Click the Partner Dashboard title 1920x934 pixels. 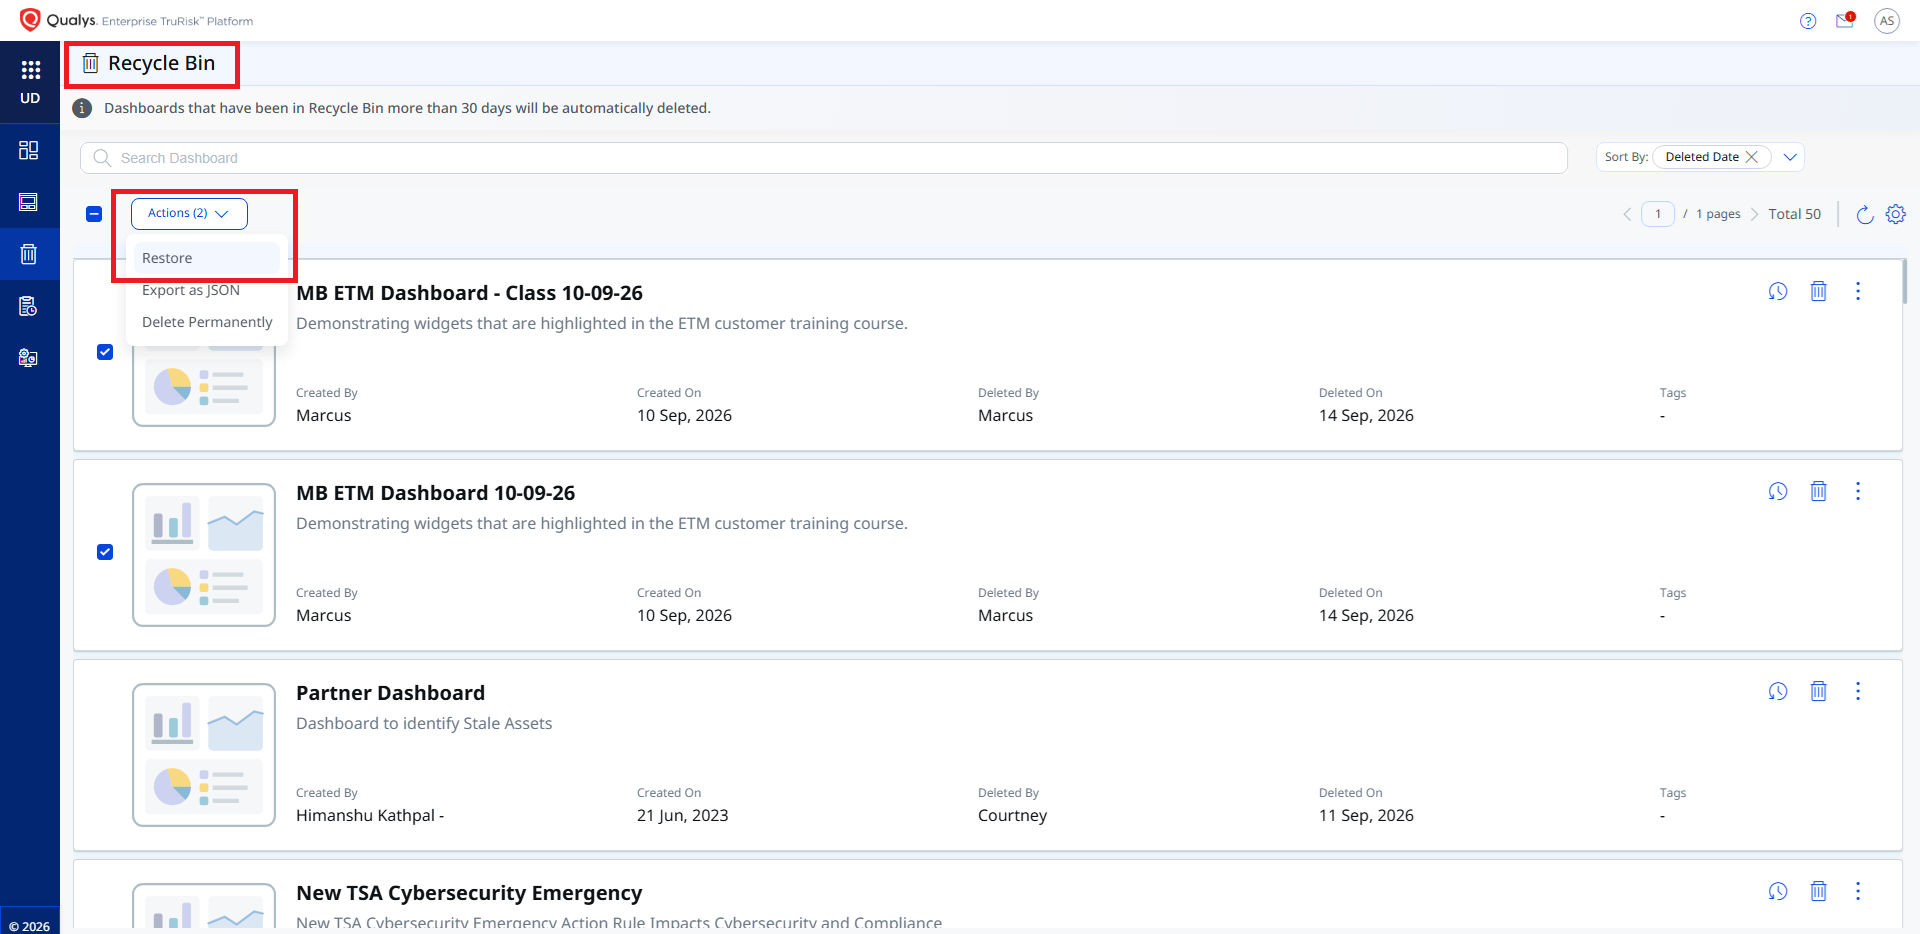[x=390, y=693]
